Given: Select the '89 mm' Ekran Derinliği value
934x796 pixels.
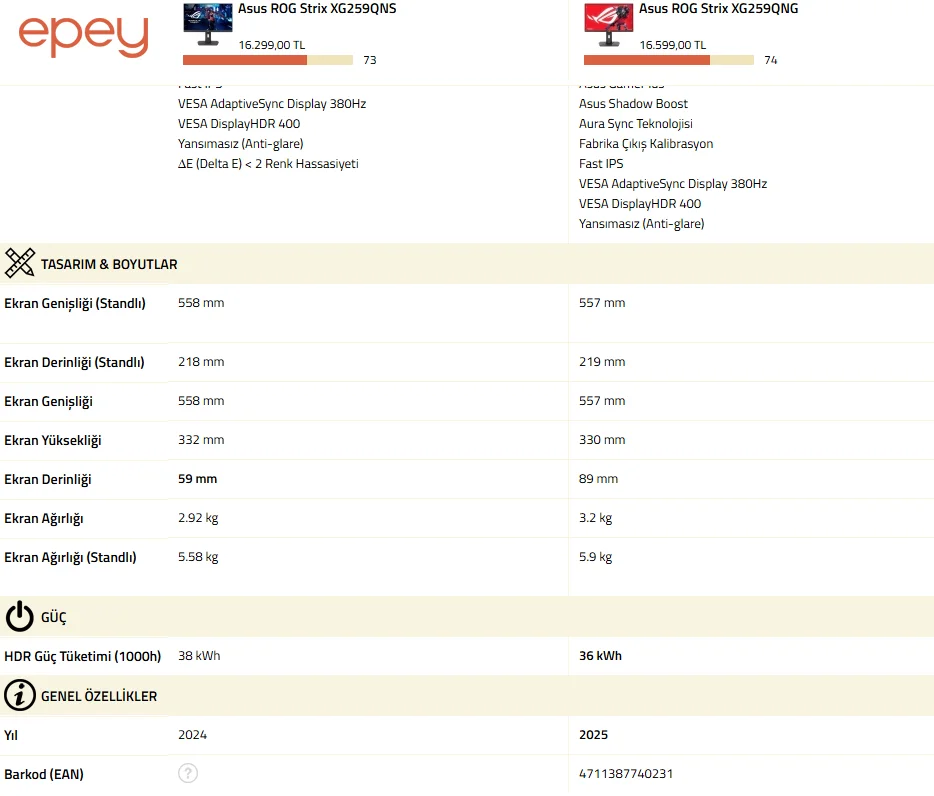Looking at the screenshot, I should pos(598,478).
